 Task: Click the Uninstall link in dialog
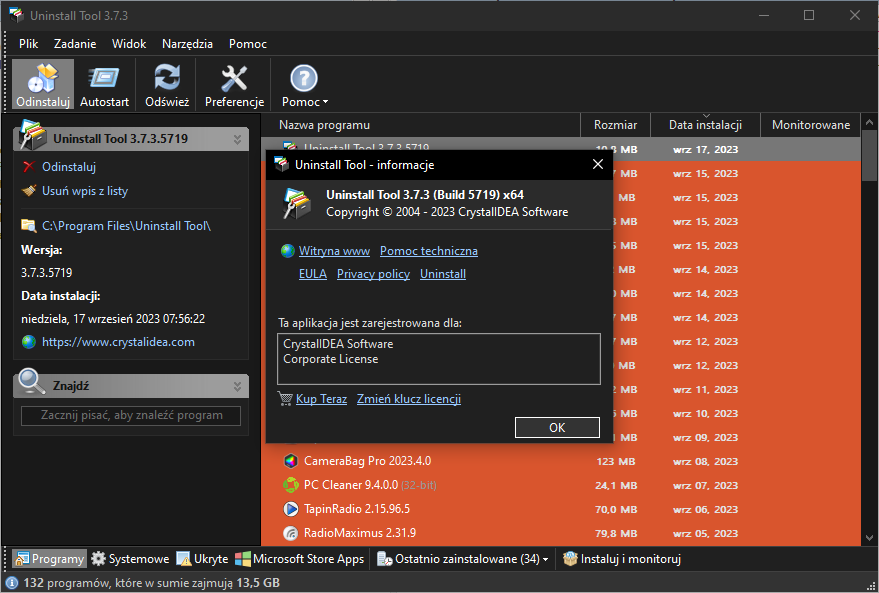(443, 274)
